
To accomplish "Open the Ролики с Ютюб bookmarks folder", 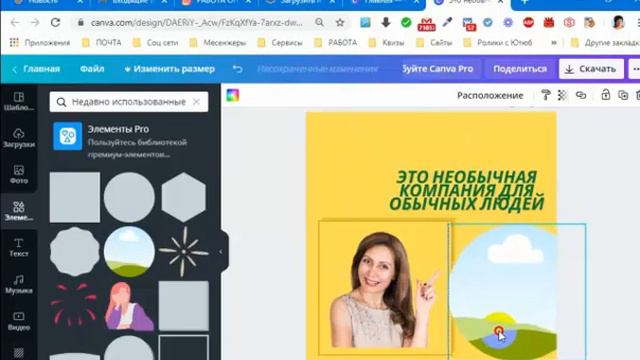I will 498,42.
